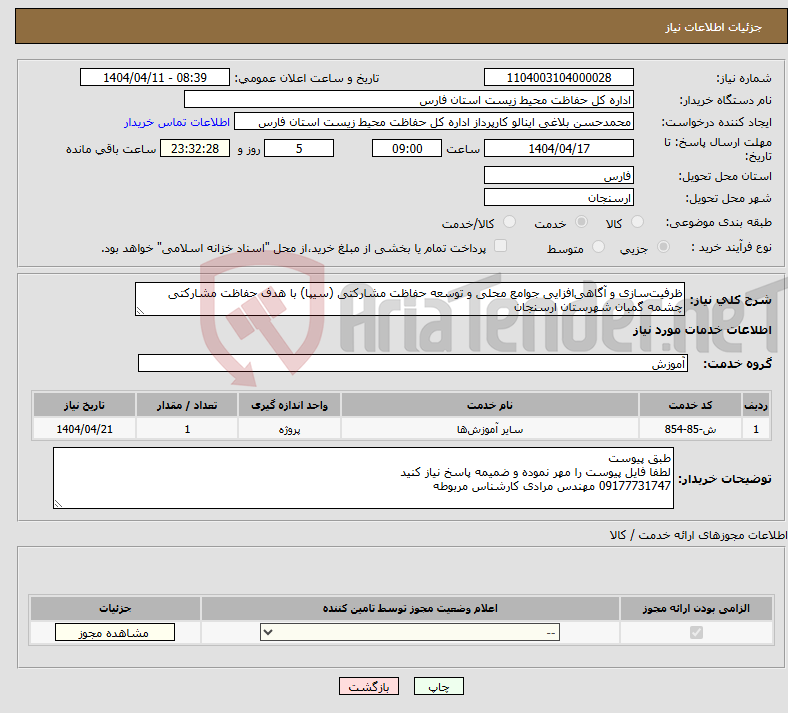Click the نام خدمت column header

(x=489, y=405)
